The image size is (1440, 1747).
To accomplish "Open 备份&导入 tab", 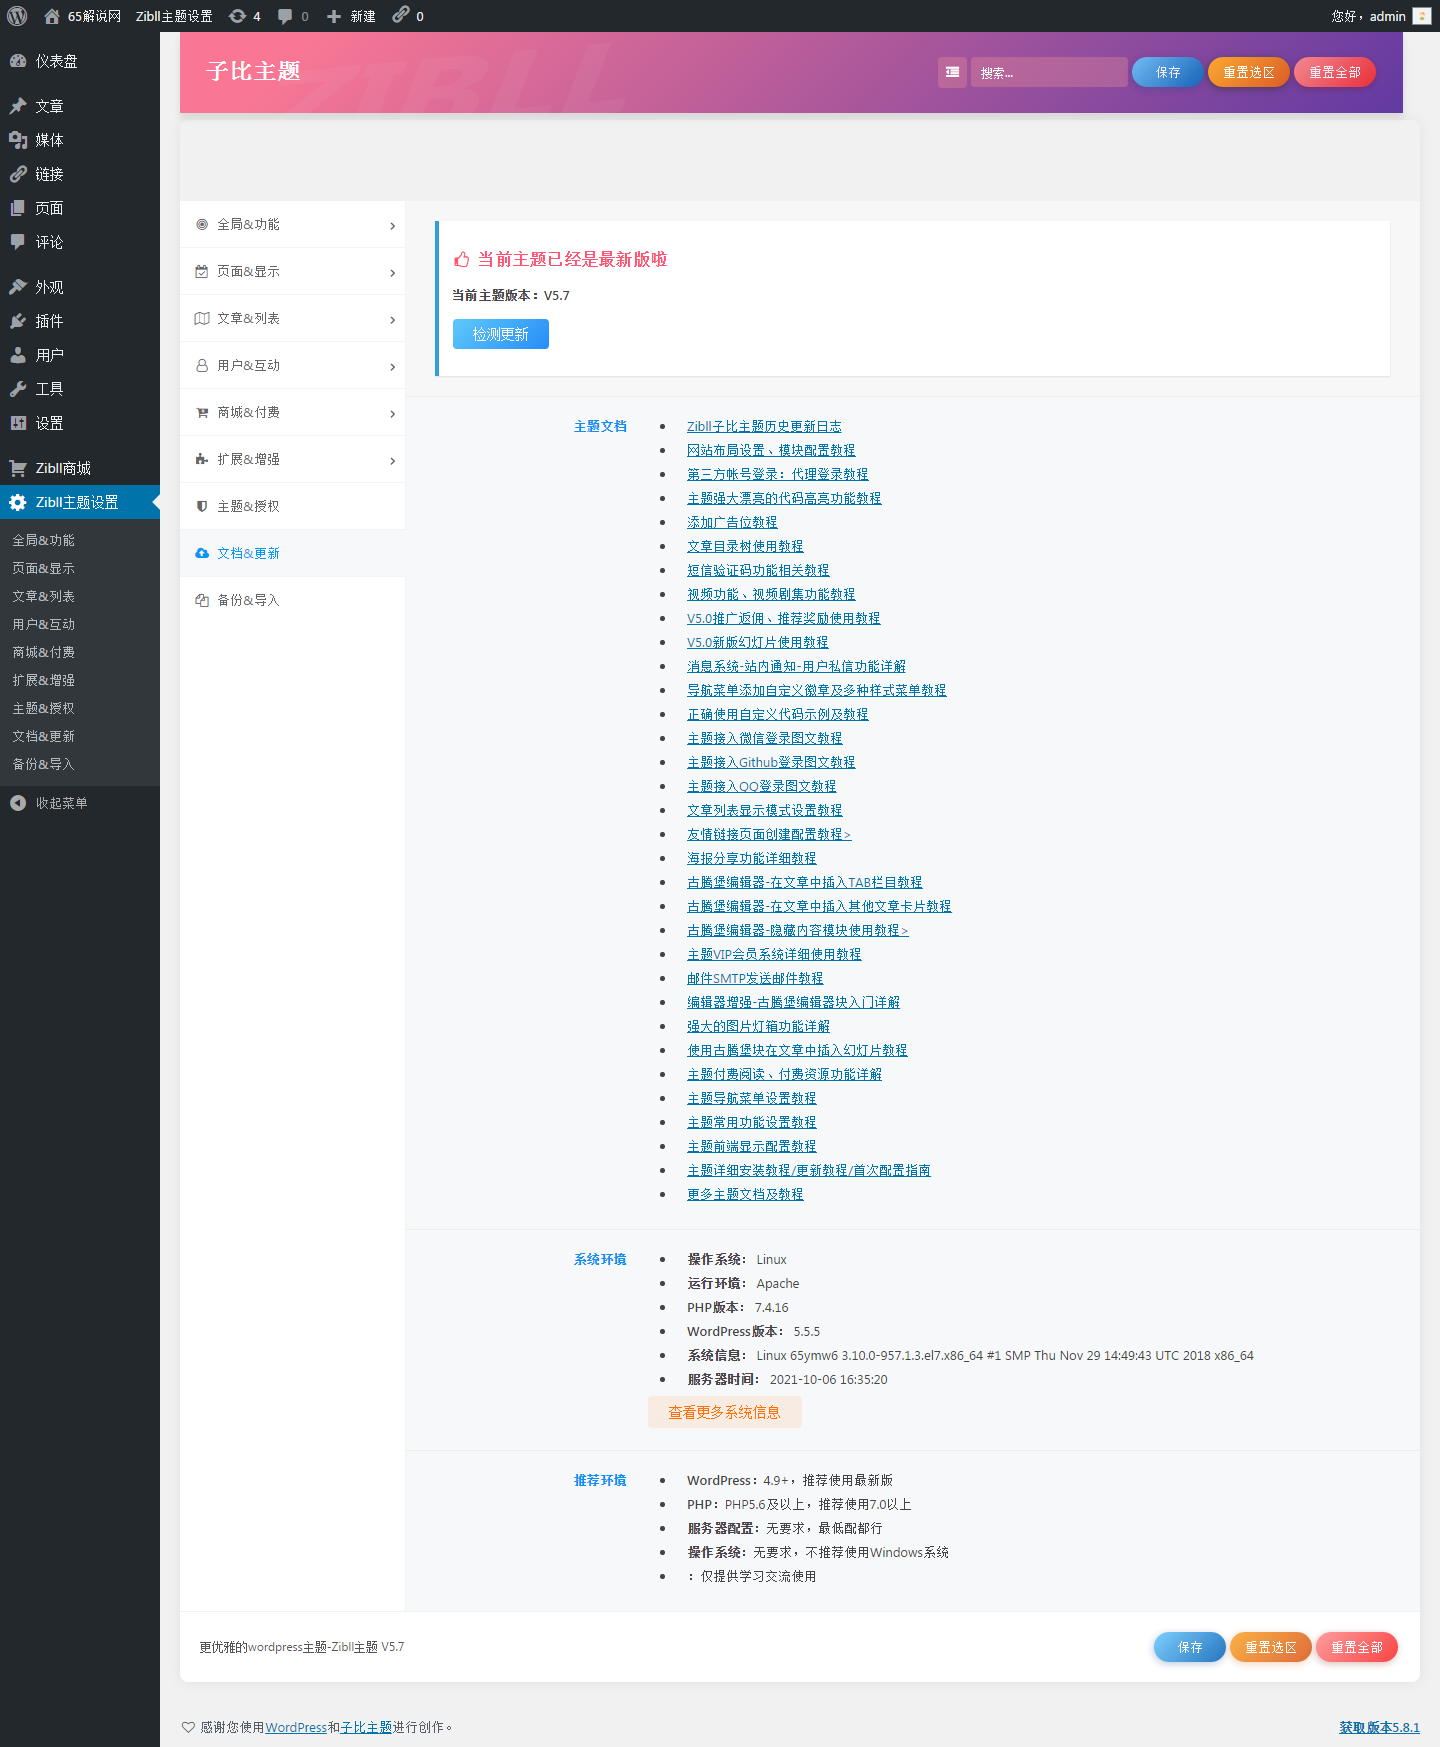I will 292,600.
